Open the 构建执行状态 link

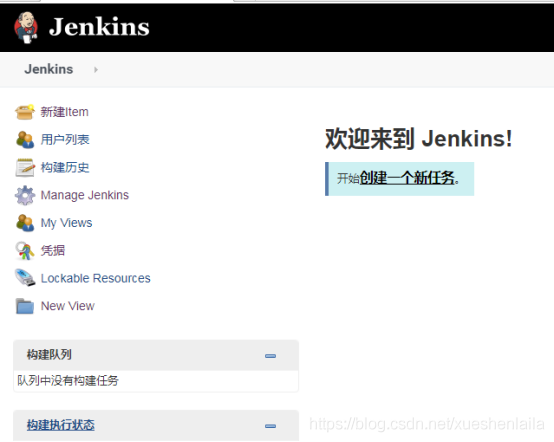click(61, 425)
